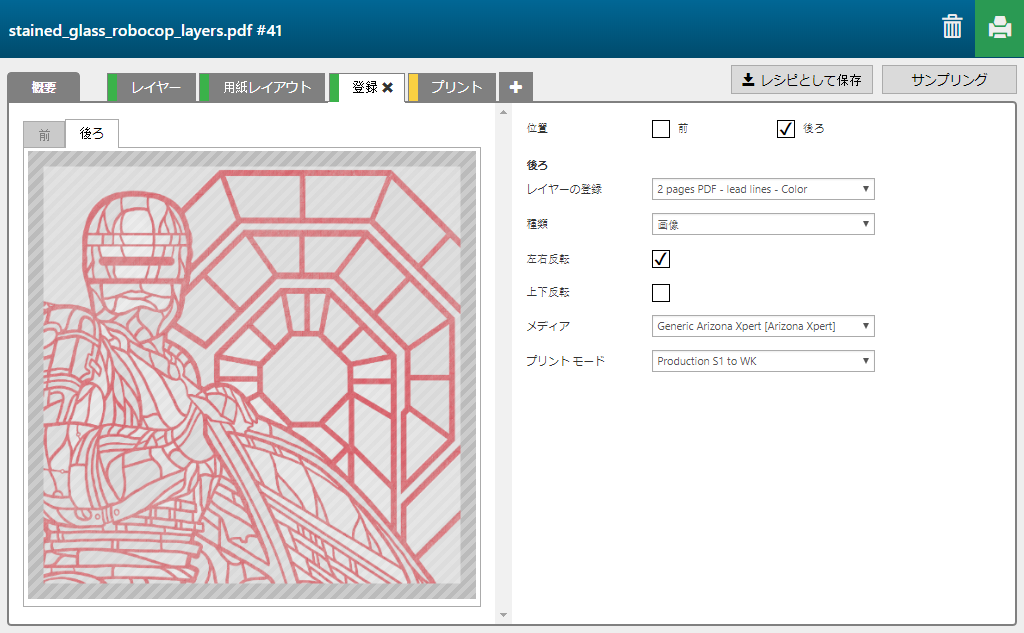Viewport: 1024px width, 633px height.
Task: Close the 登録 tab with X icon
Action: [x=388, y=87]
